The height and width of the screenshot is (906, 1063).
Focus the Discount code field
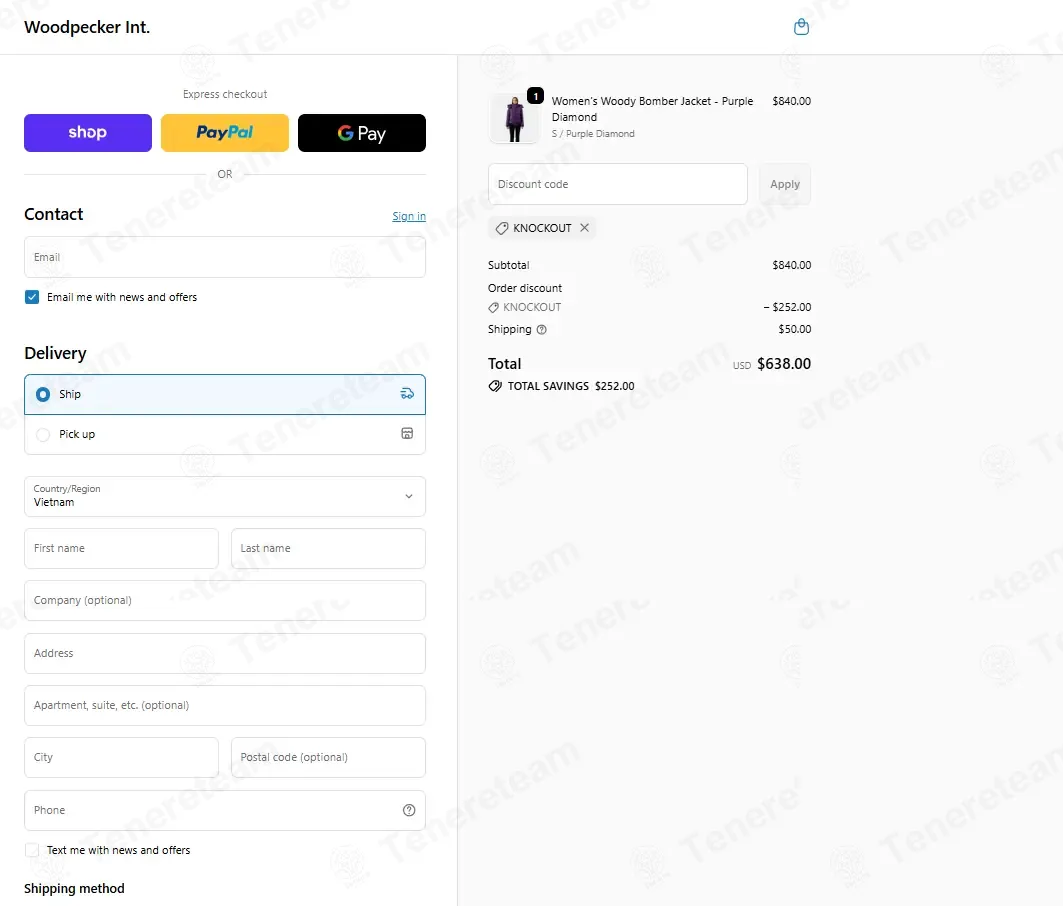click(618, 184)
